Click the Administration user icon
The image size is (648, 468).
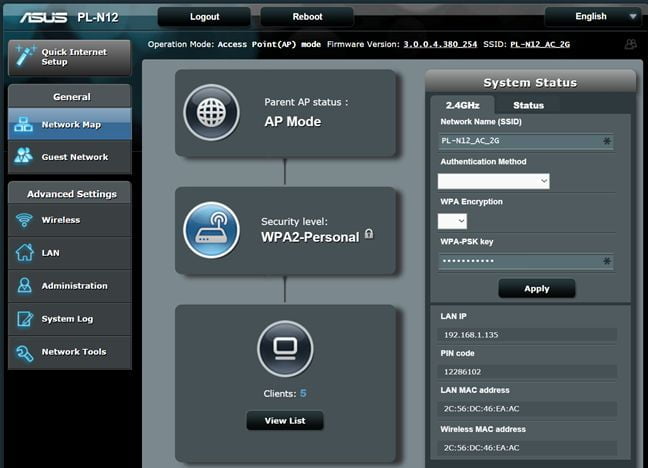coord(24,286)
